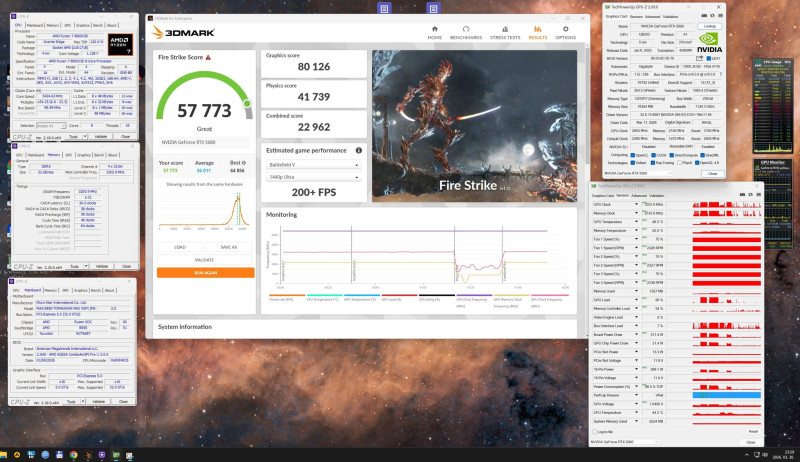Open the GPU Temperature sensor dropdown arrow
800x462 pixels.
[636, 222]
